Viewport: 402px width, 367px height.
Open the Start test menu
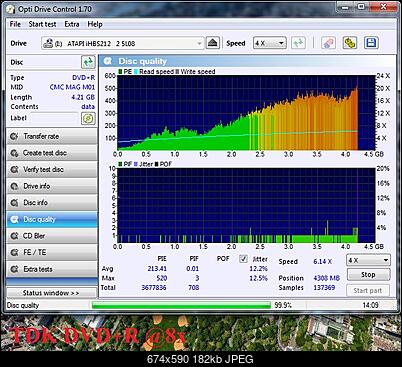coord(42,24)
